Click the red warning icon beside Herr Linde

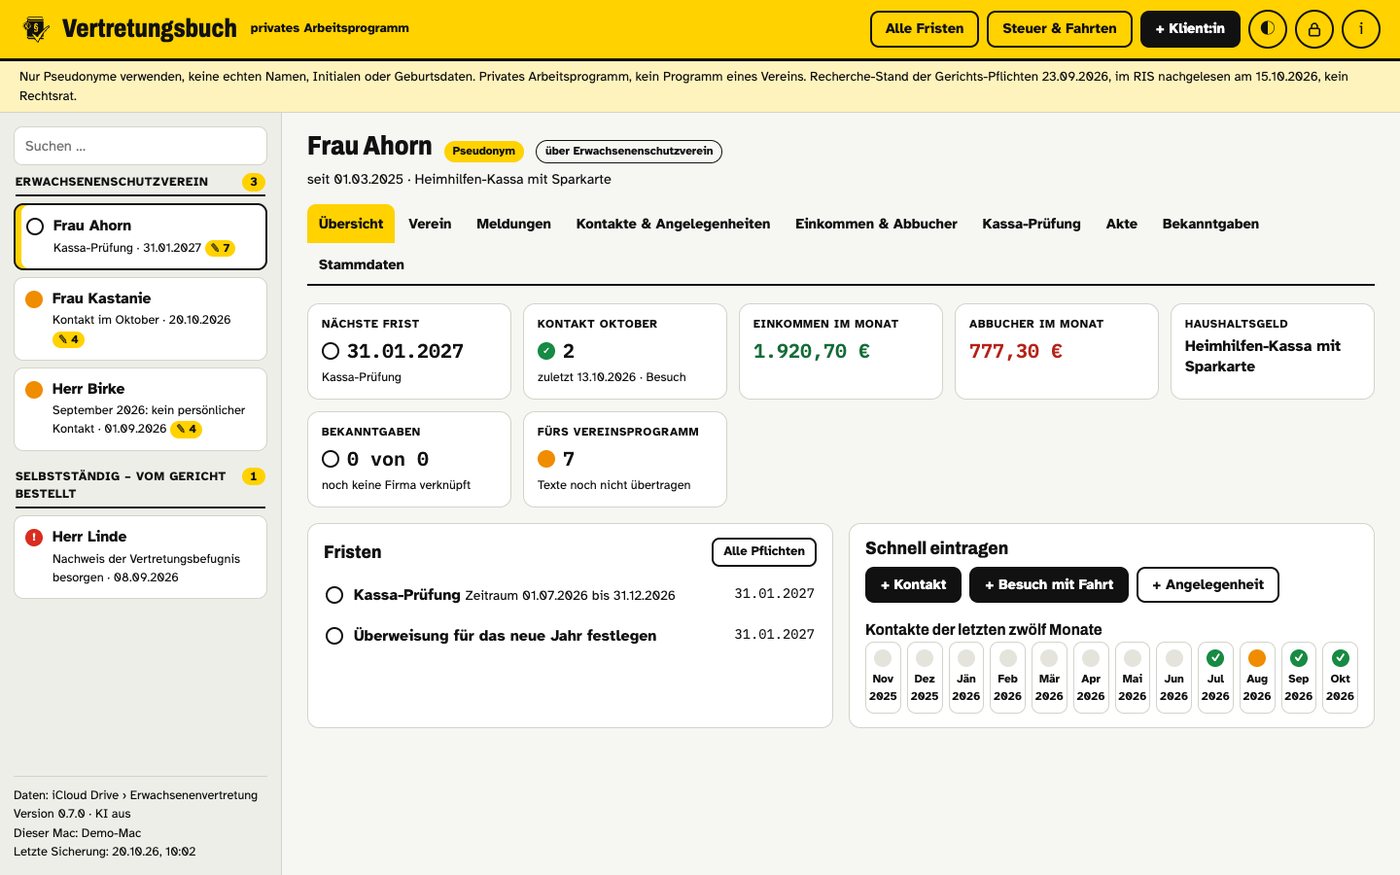(x=34, y=537)
